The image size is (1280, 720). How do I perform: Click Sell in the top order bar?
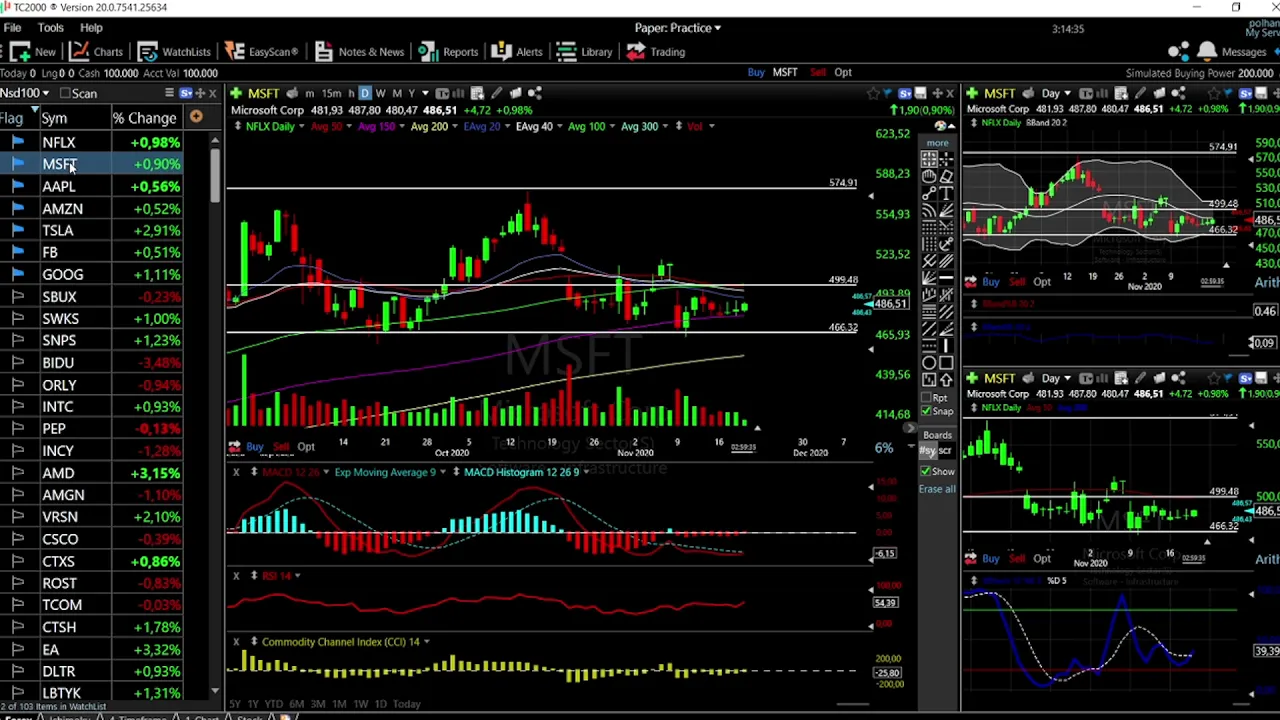[x=817, y=72]
